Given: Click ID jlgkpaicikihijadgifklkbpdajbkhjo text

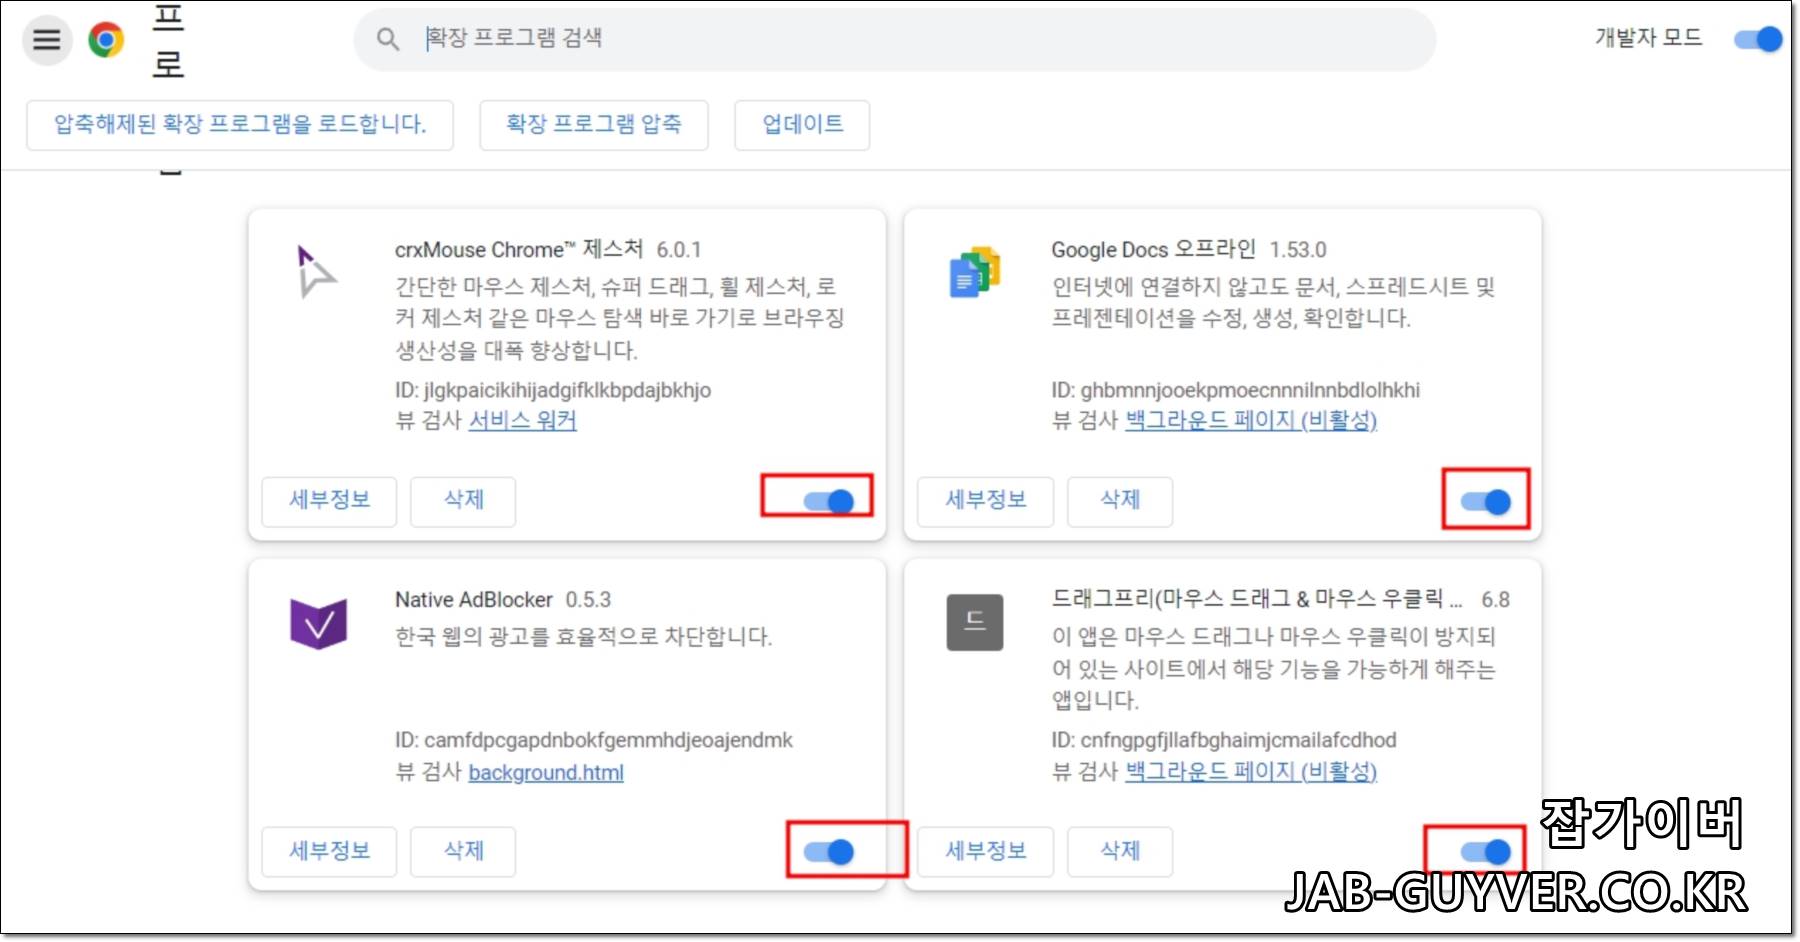Looking at the screenshot, I should [x=553, y=390].
